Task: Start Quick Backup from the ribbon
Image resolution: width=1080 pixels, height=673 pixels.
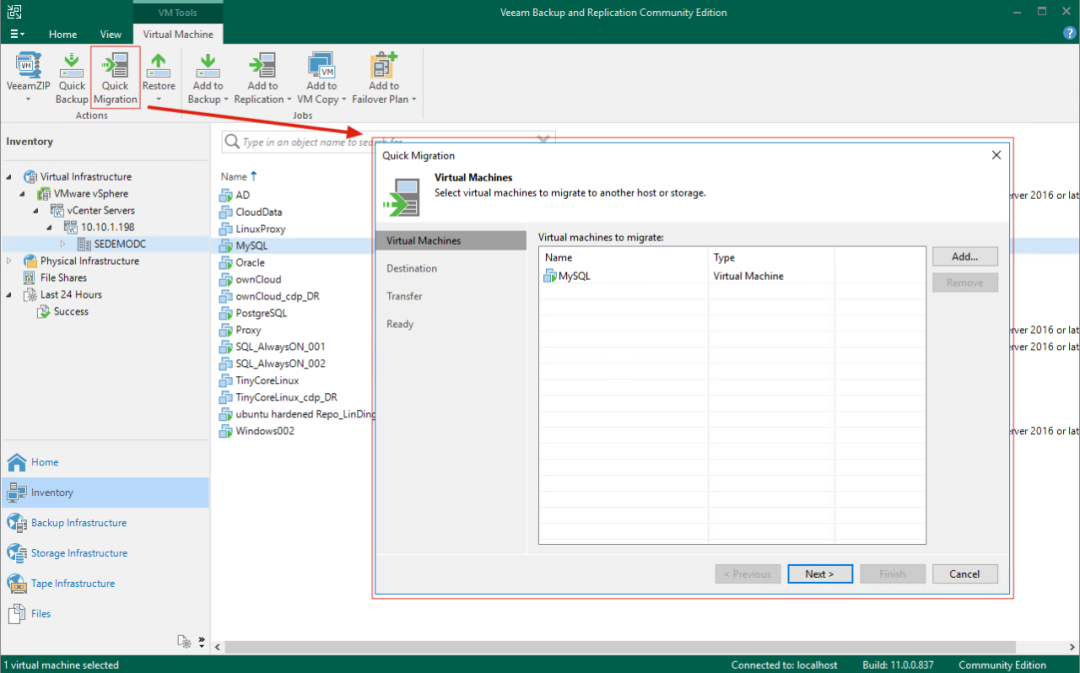Action: coord(72,77)
